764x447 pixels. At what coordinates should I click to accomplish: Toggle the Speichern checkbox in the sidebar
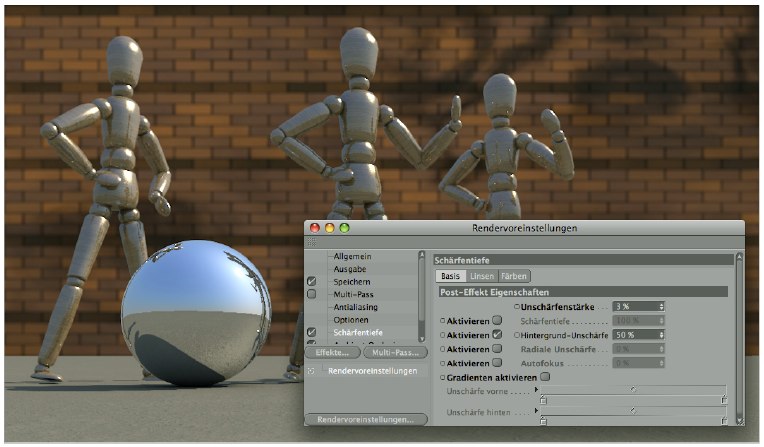pyautogui.click(x=312, y=282)
